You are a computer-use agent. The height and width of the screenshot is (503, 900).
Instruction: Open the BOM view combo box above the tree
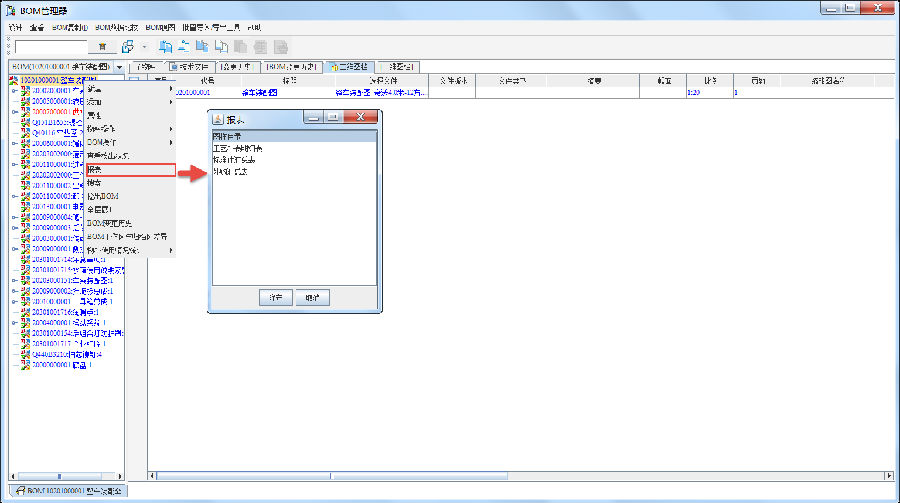(119, 67)
